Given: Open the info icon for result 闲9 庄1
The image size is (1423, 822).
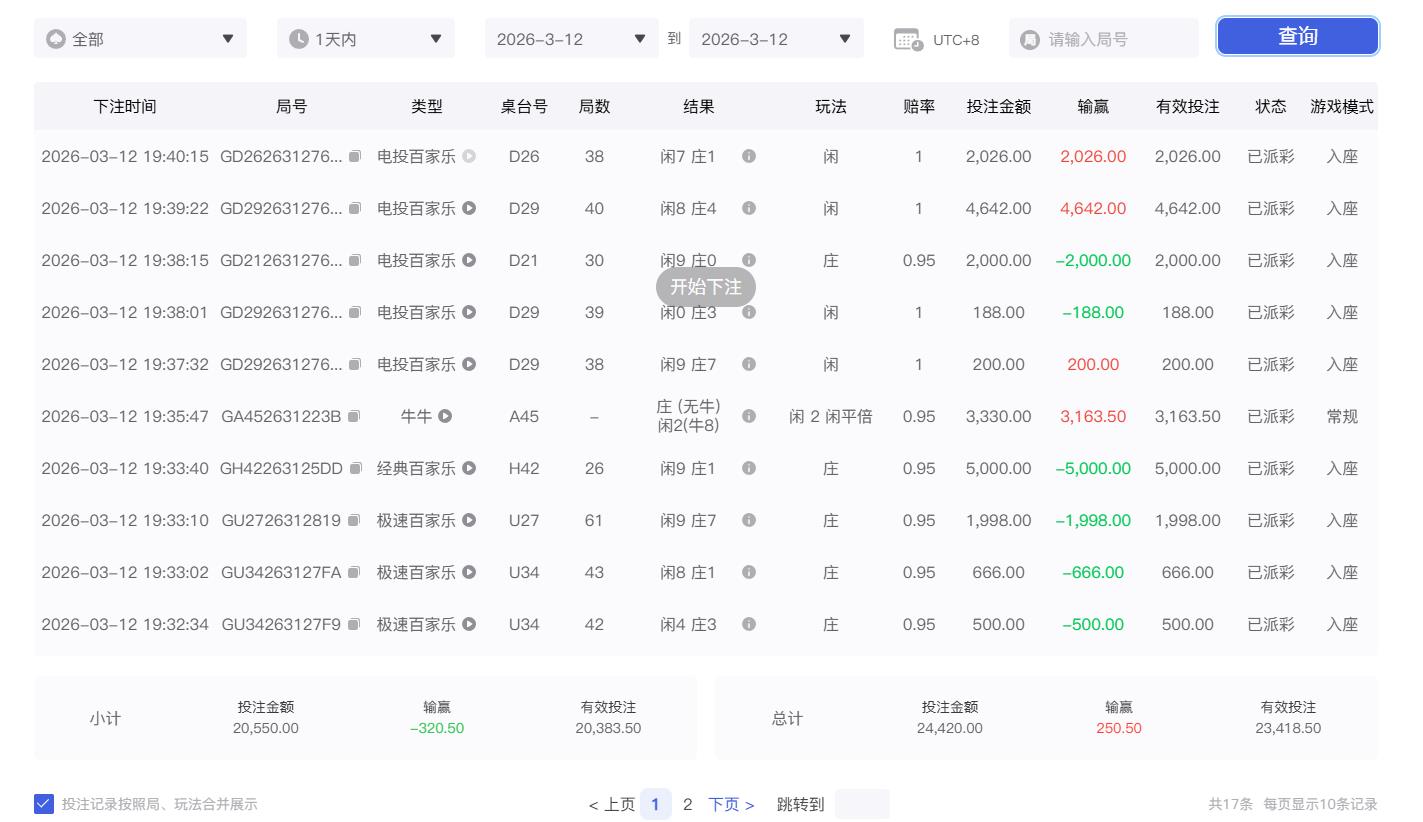Looking at the screenshot, I should click(748, 468).
